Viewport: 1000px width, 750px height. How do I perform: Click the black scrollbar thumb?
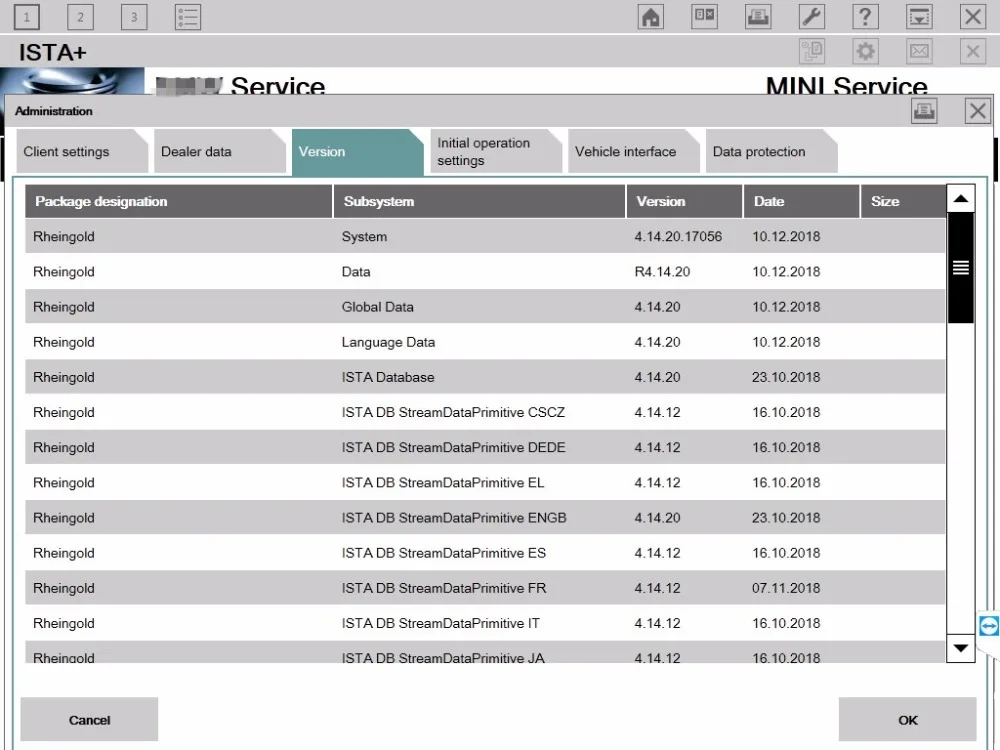pyautogui.click(x=960, y=268)
